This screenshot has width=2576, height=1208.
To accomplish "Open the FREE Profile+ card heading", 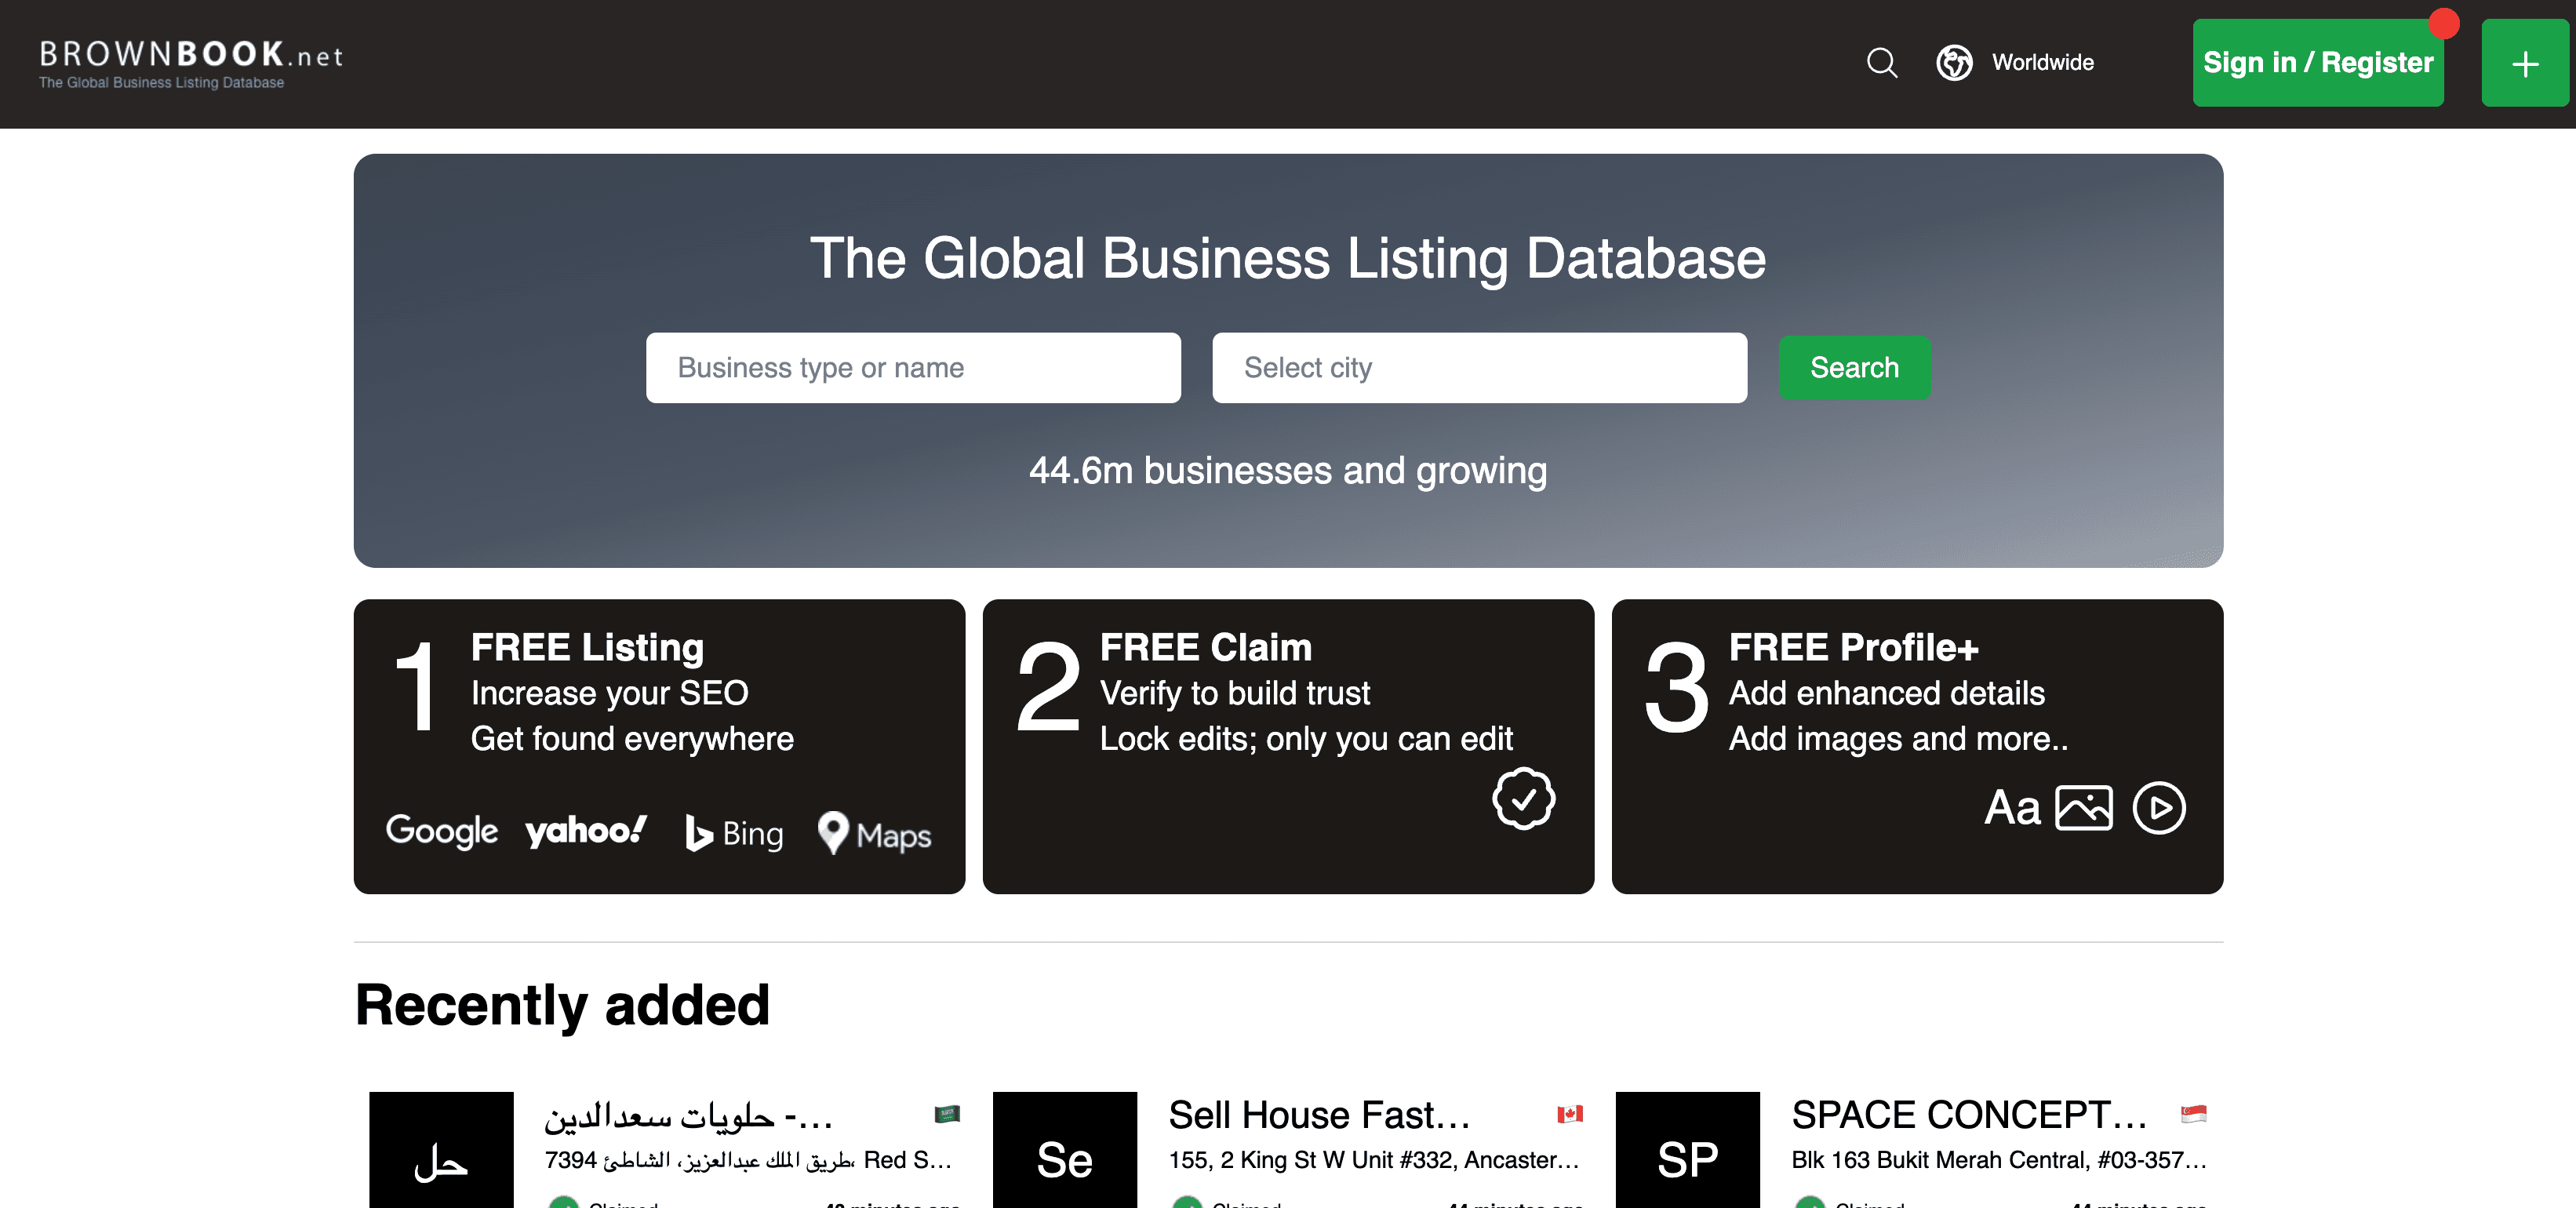I will point(1853,647).
